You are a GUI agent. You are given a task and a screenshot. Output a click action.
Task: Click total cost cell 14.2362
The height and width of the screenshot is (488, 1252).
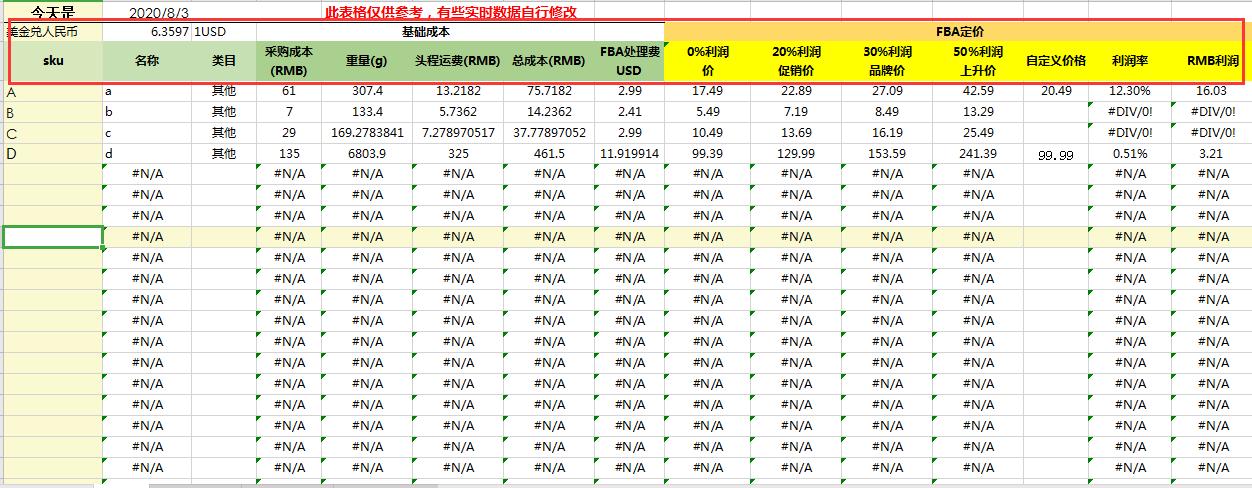coord(548,112)
